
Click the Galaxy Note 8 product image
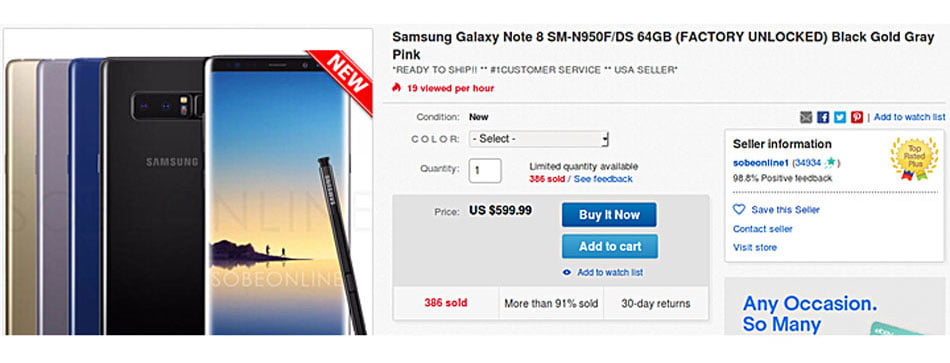pyautogui.click(x=188, y=181)
